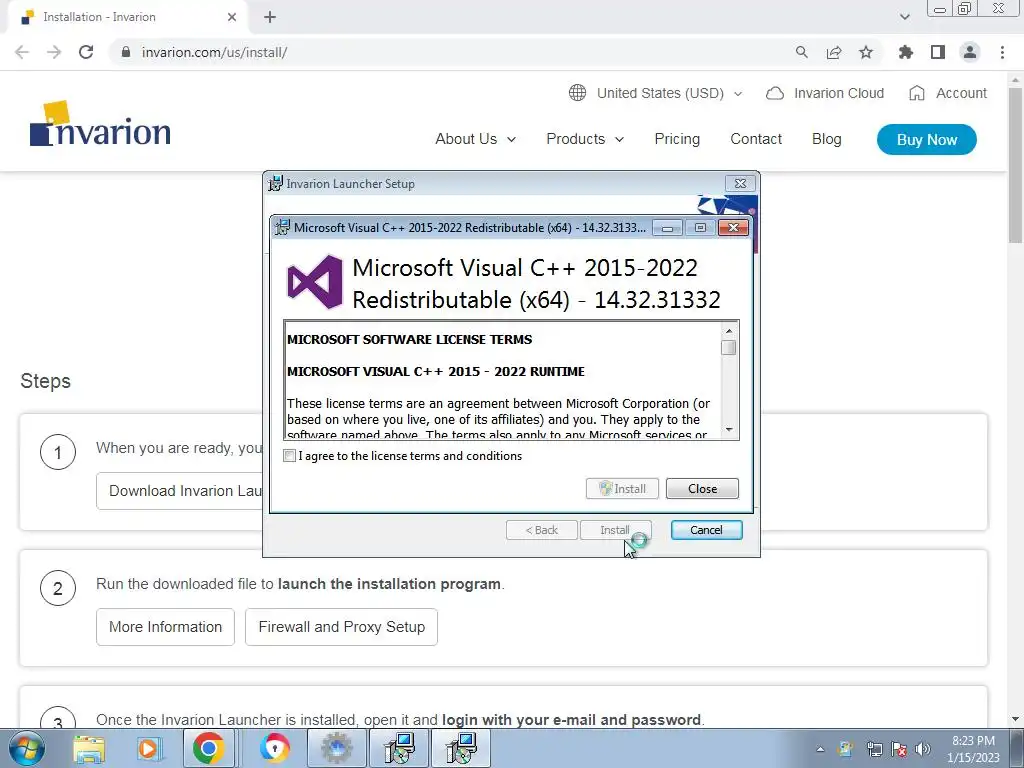Open Invarion Cloud link

pos(825,93)
